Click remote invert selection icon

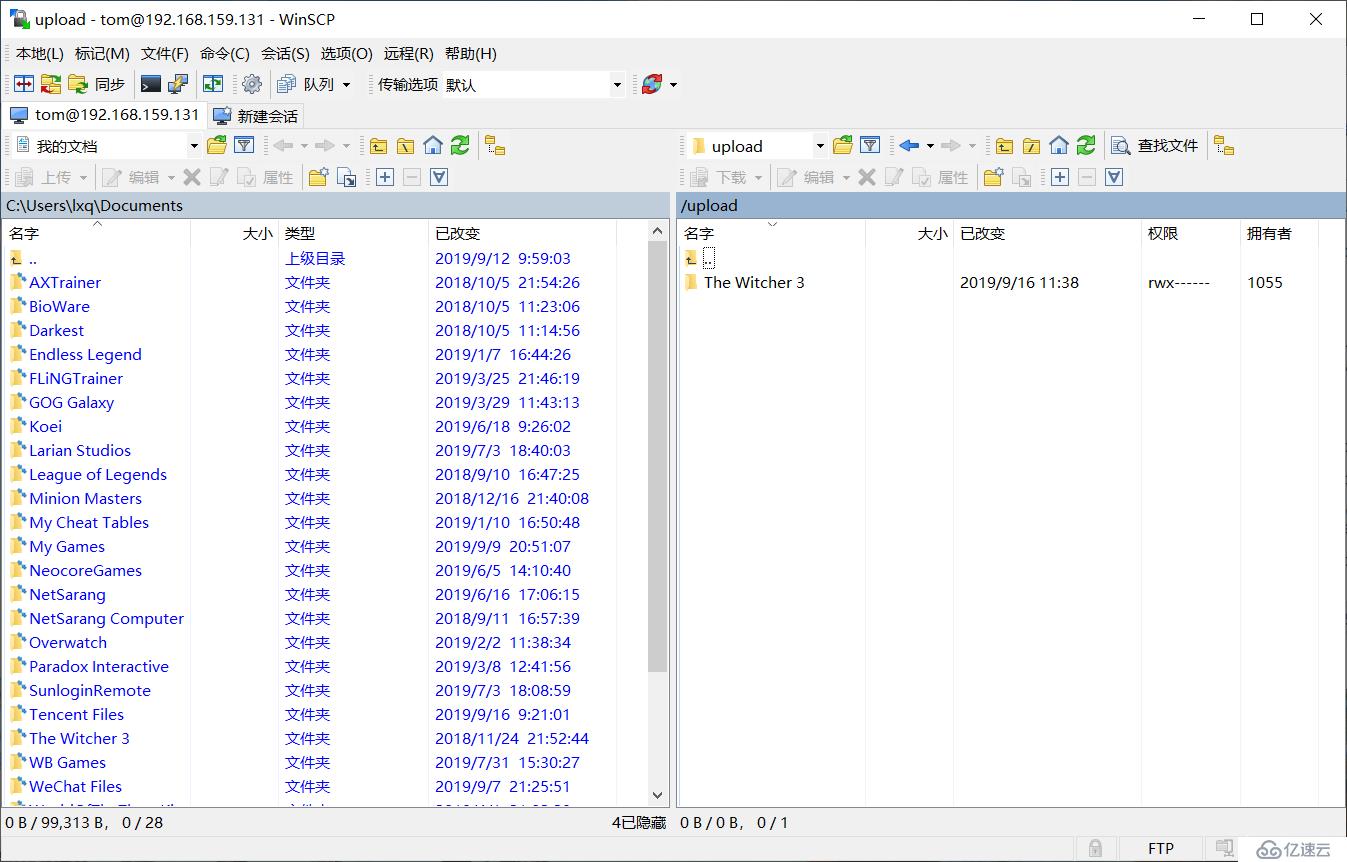tap(1114, 177)
